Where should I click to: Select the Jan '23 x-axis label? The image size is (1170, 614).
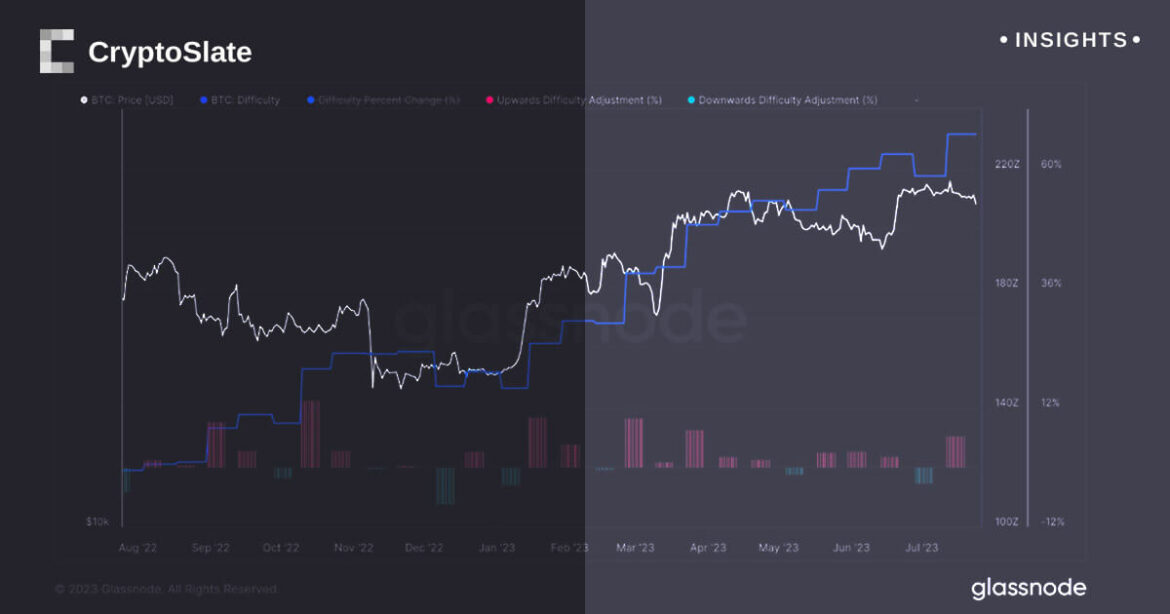[x=496, y=548]
